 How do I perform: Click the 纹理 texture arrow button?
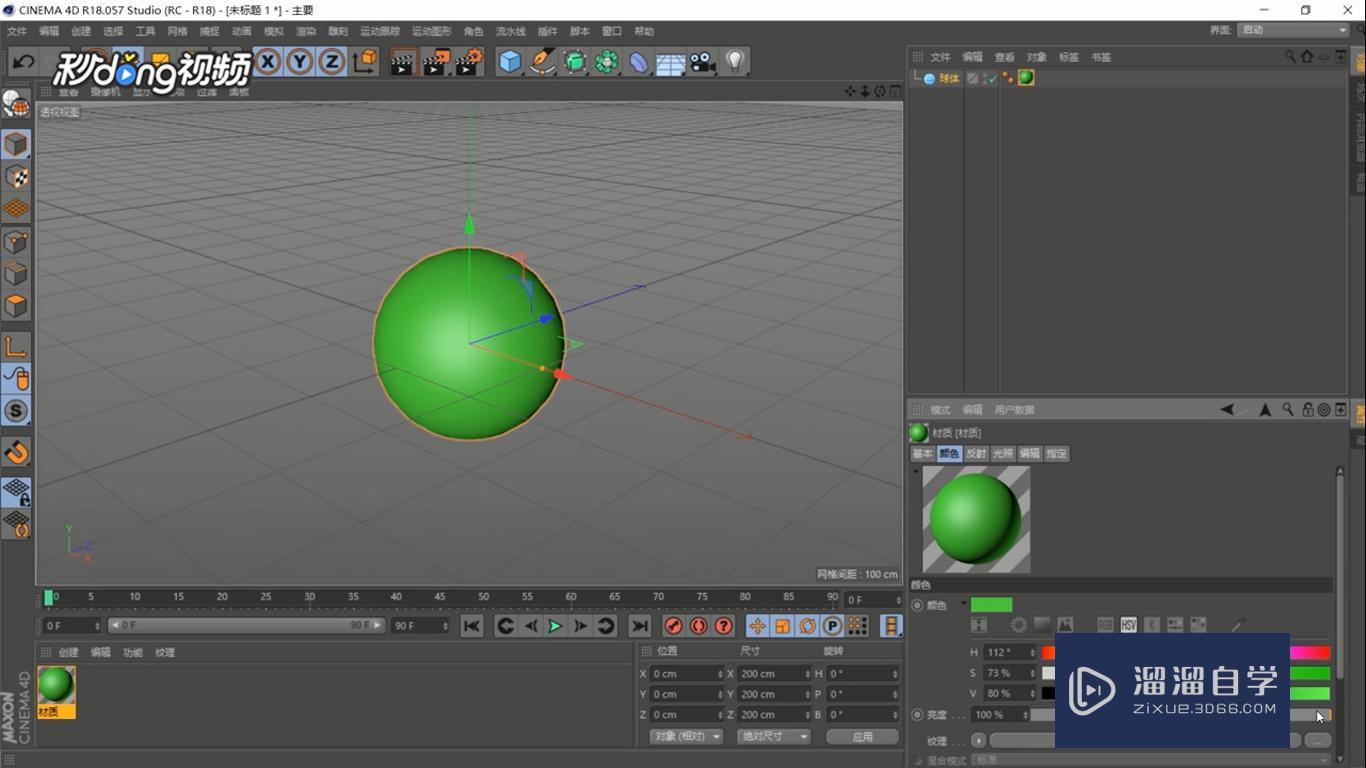tap(978, 741)
